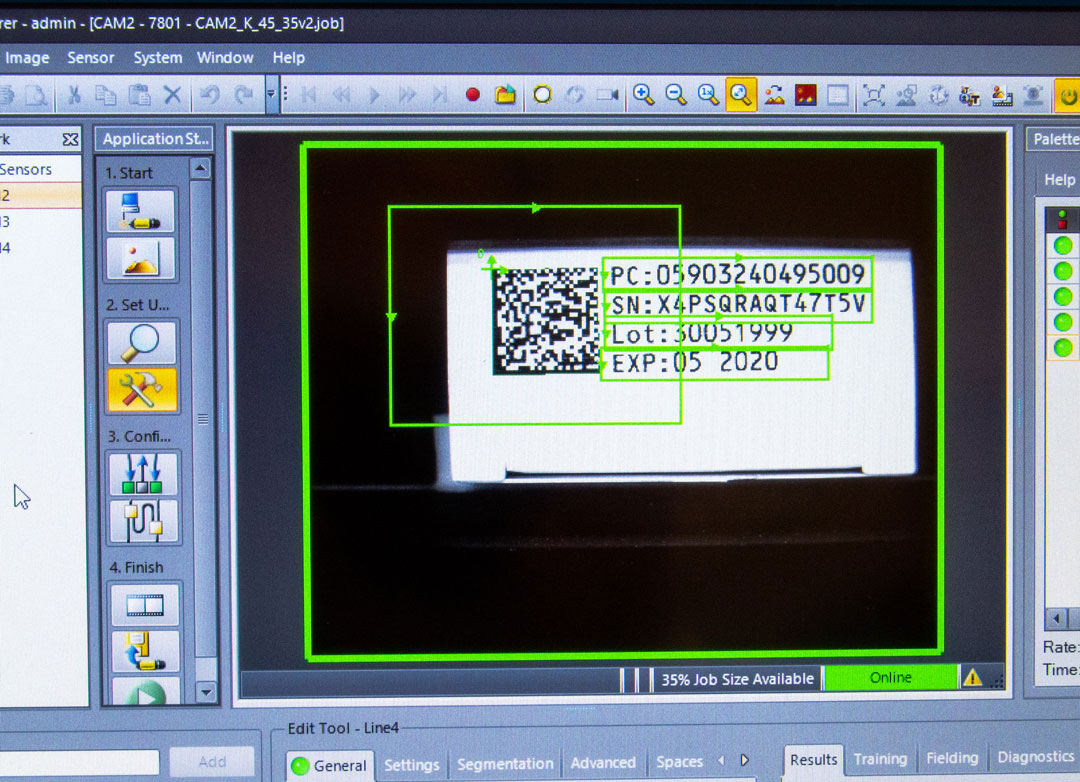The height and width of the screenshot is (782, 1080).
Task: Click the Redo arrow icon
Action: coord(243,95)
